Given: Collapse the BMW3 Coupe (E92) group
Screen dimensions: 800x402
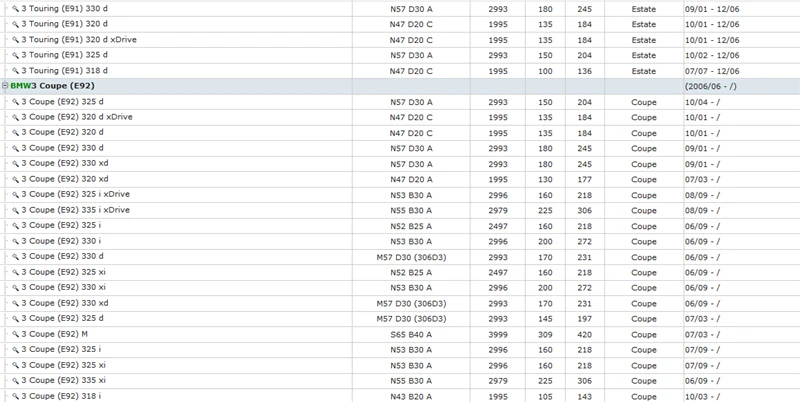Looking at the screenshot, I should click(5, 86).
